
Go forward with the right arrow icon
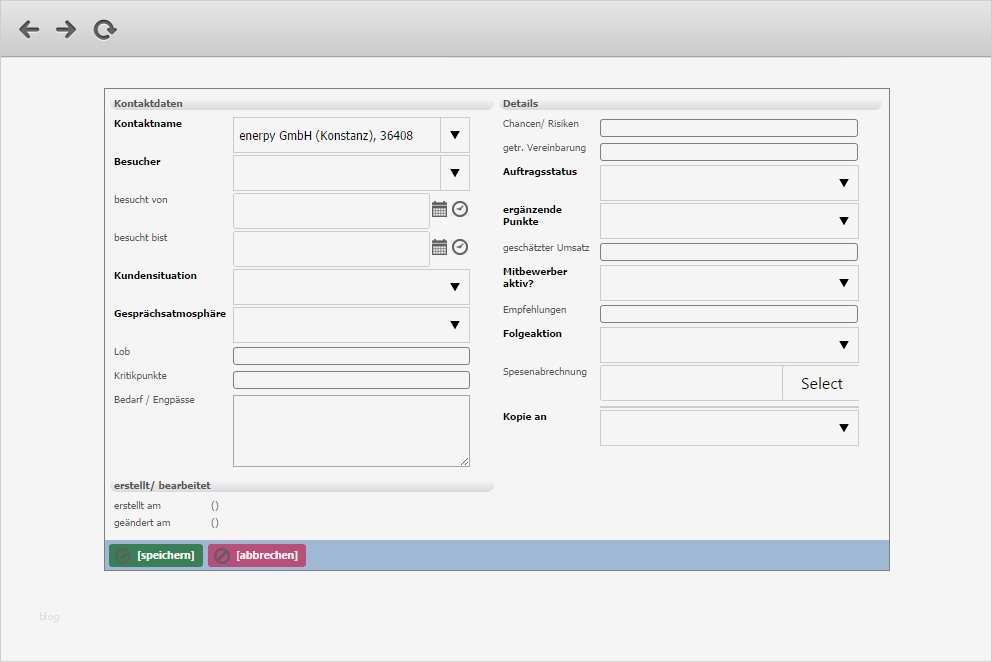click(x=66, y=29)
